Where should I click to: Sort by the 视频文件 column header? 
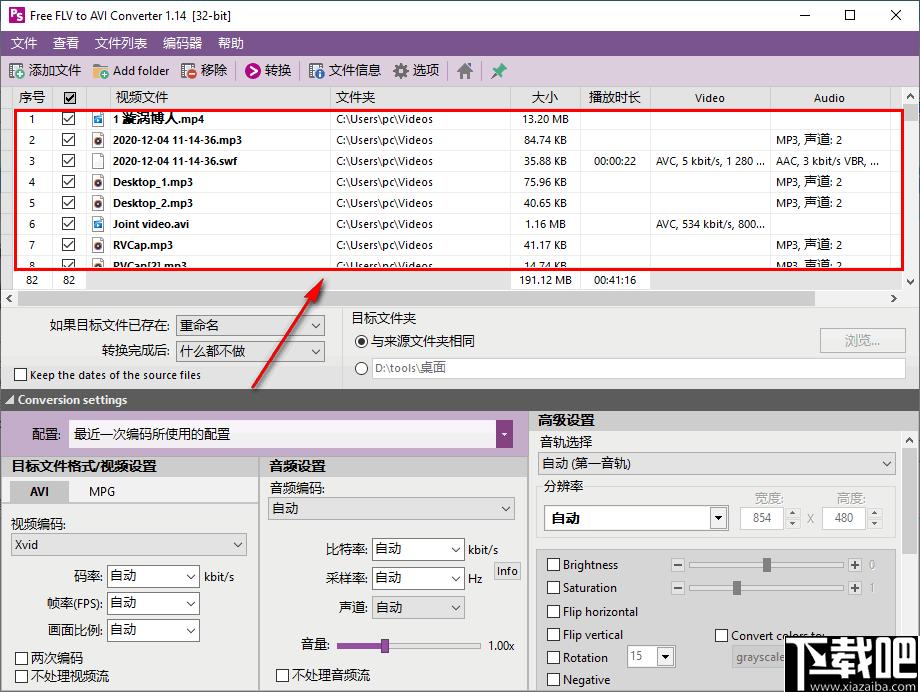[220, 97]
